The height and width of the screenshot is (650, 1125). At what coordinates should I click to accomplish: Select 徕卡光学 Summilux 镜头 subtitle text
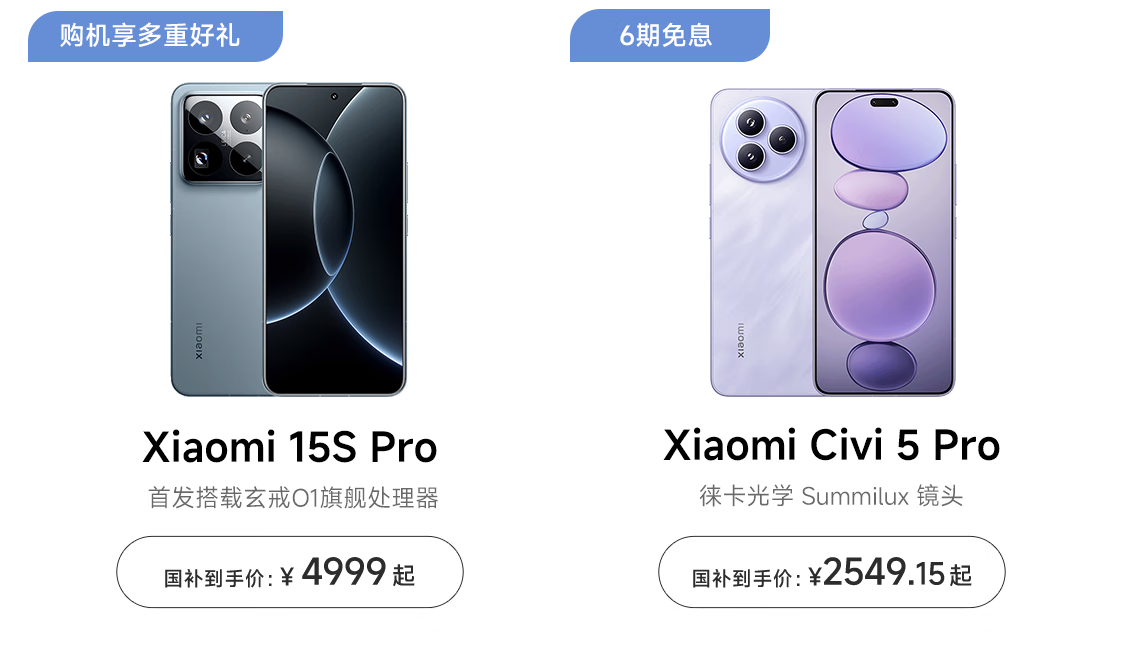[832, 496]
